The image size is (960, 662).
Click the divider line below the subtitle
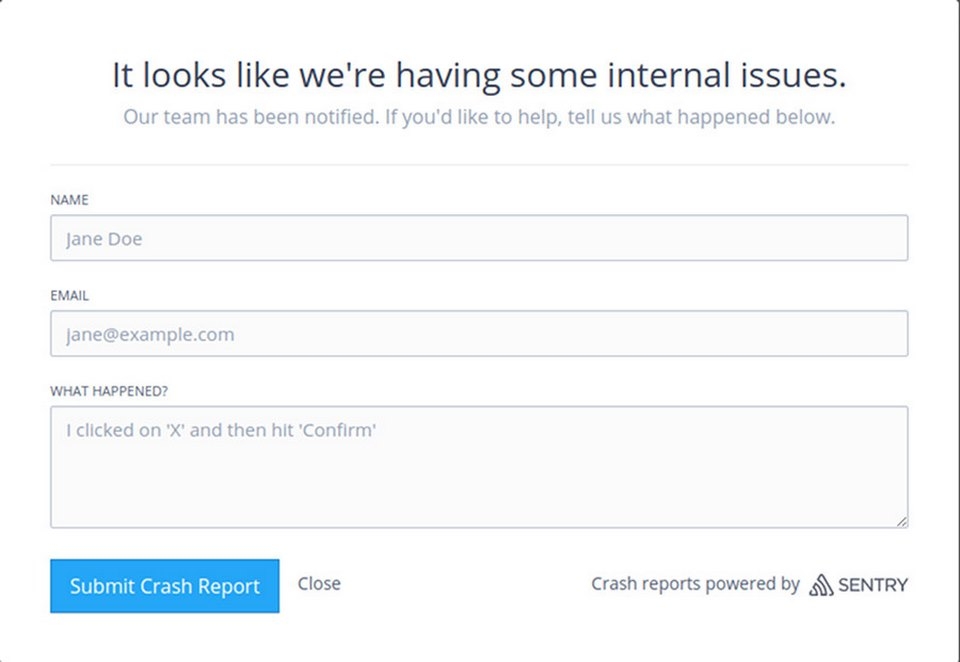point(479,164)
